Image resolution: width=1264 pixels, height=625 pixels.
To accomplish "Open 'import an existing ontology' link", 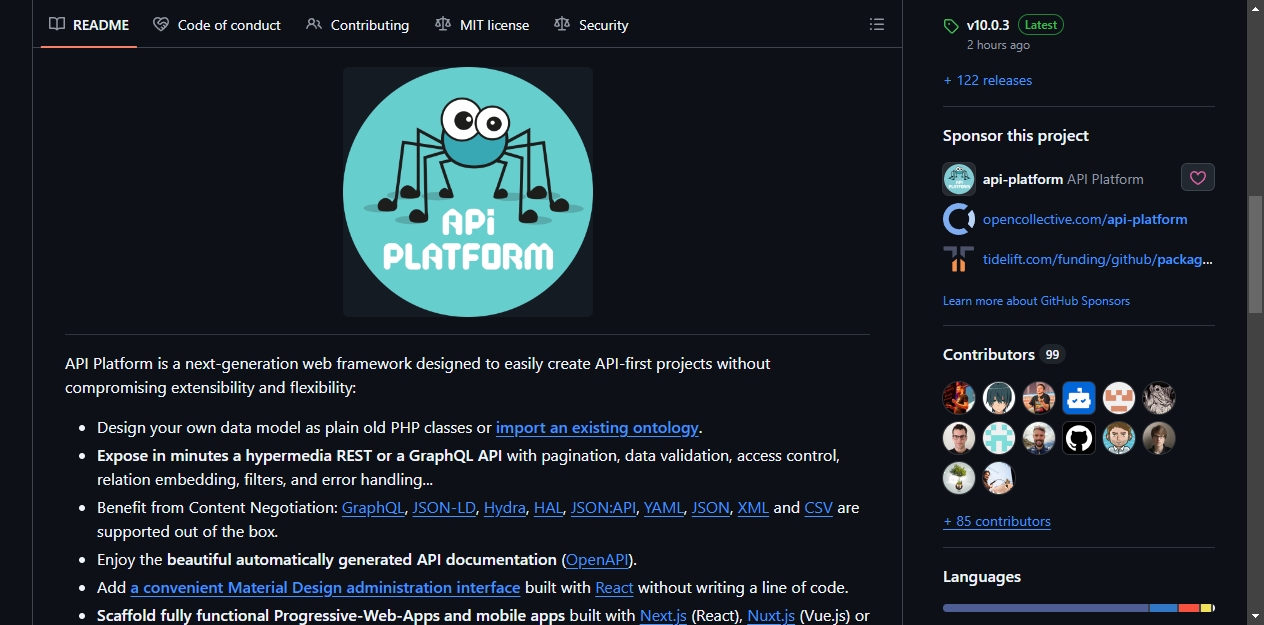I will click(597, 427).
